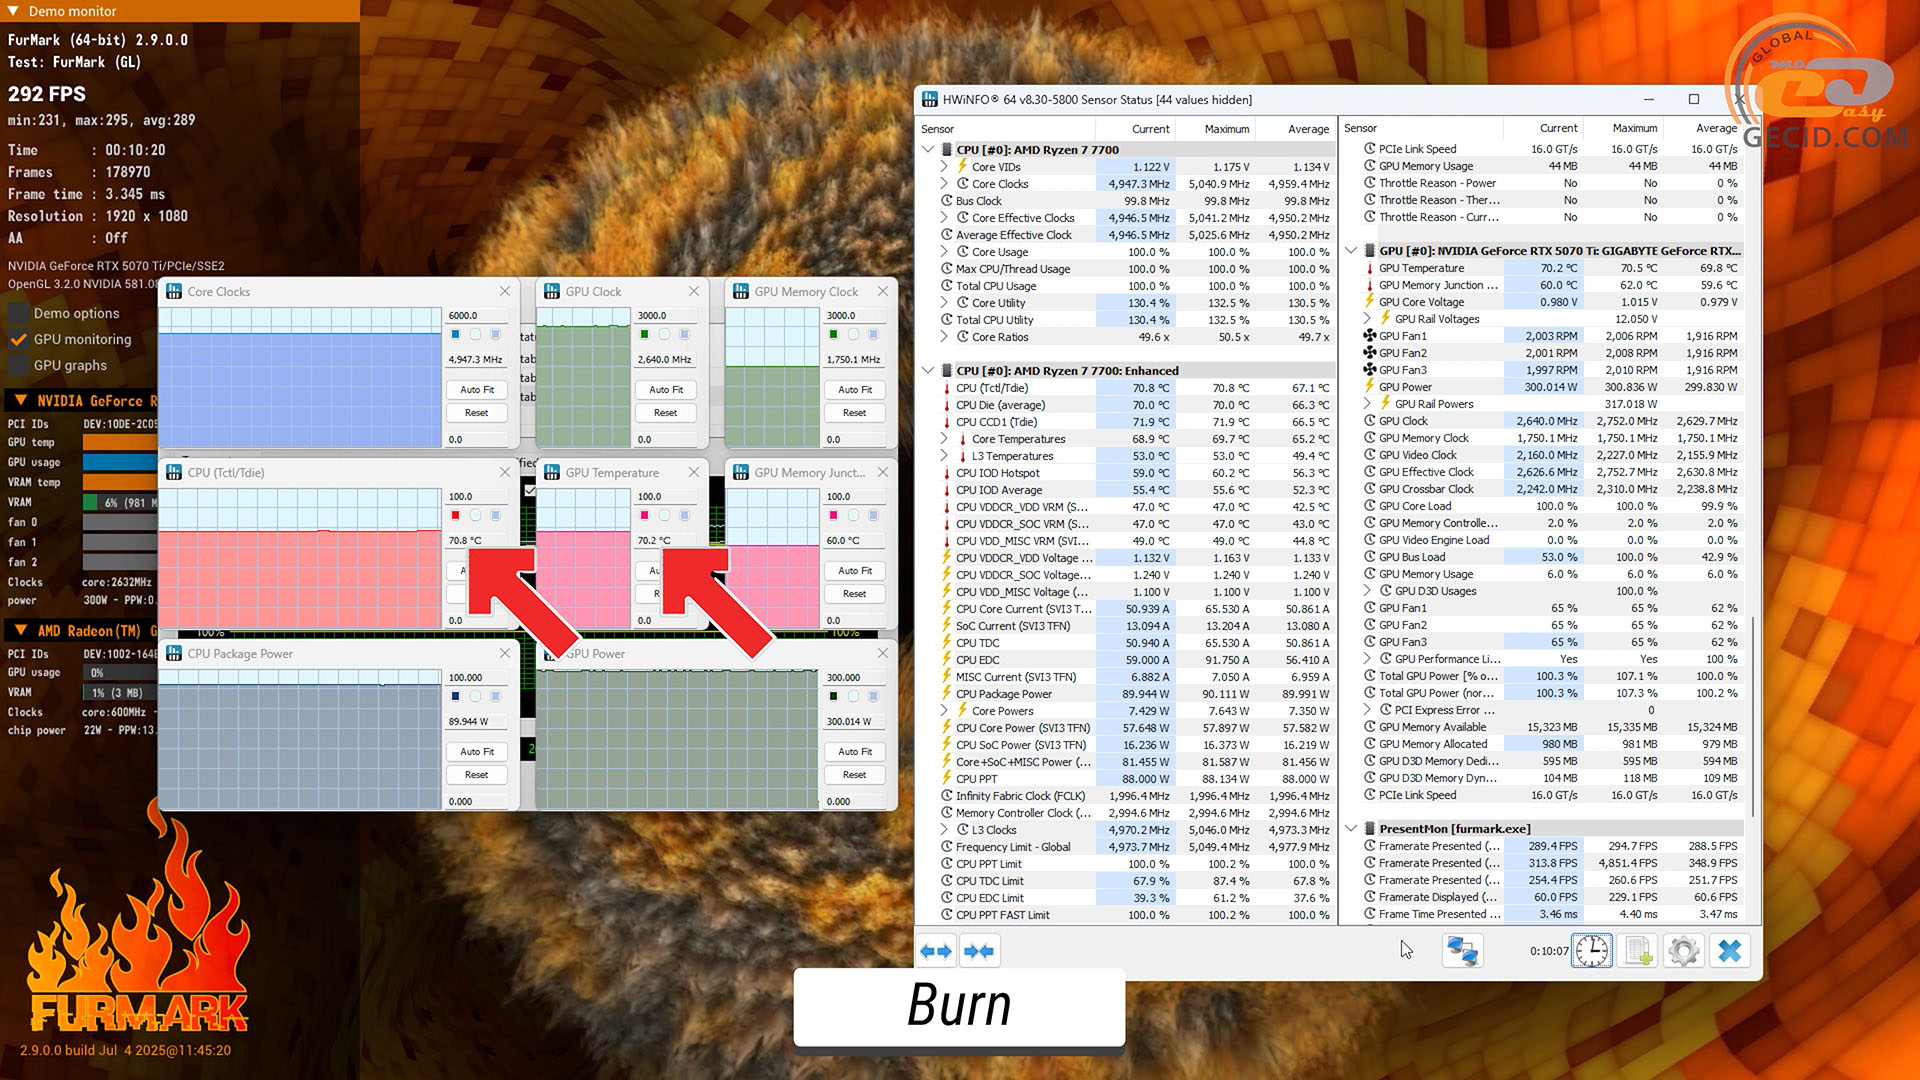1920x1080 pixels.
Task: Click the Average column header in the left panel
Action: coord(1295,129)
